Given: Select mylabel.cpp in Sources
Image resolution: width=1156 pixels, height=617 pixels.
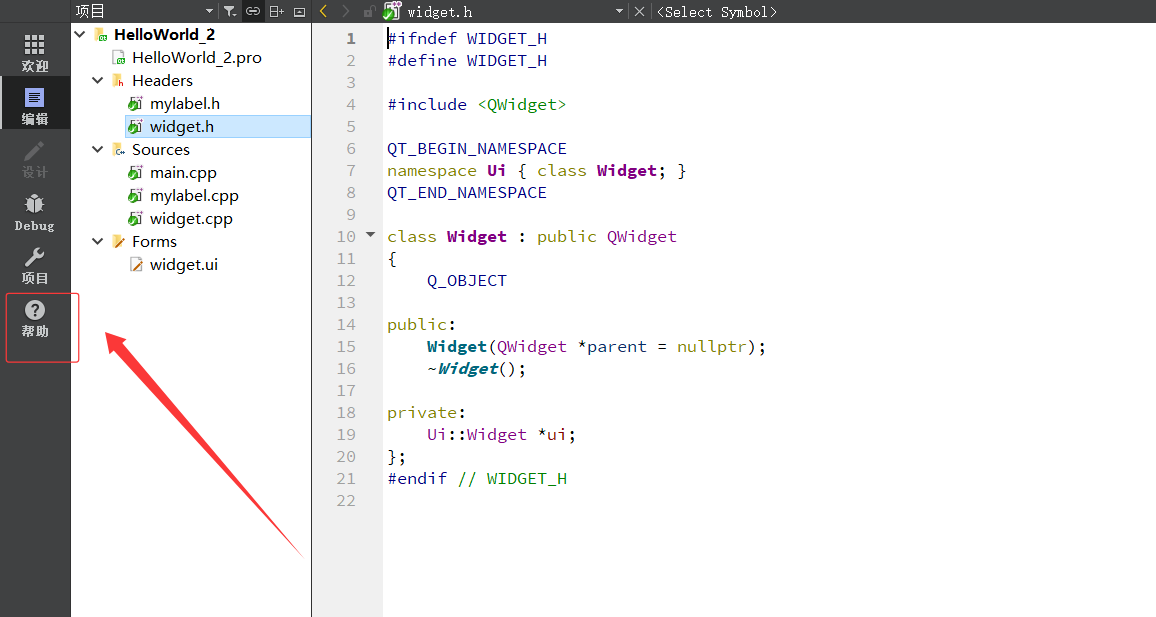Looking at the screenshot, I should pyautogui.click(x=195, y=195).
